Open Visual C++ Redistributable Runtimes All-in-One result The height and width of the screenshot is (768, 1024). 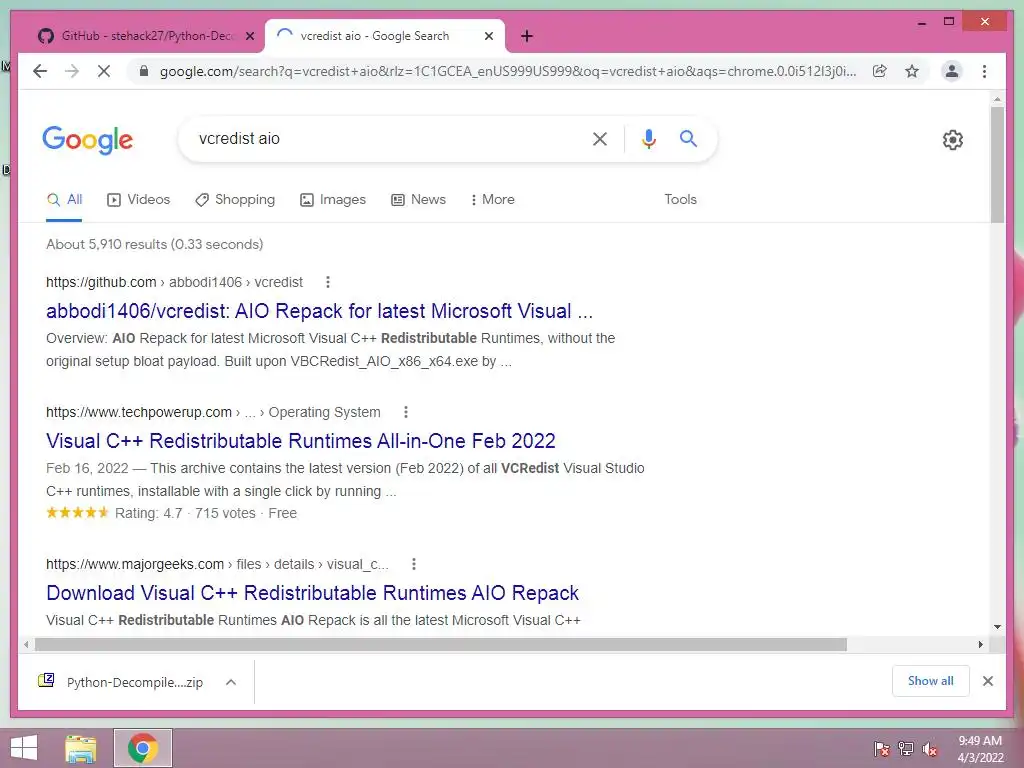[300, 441]
